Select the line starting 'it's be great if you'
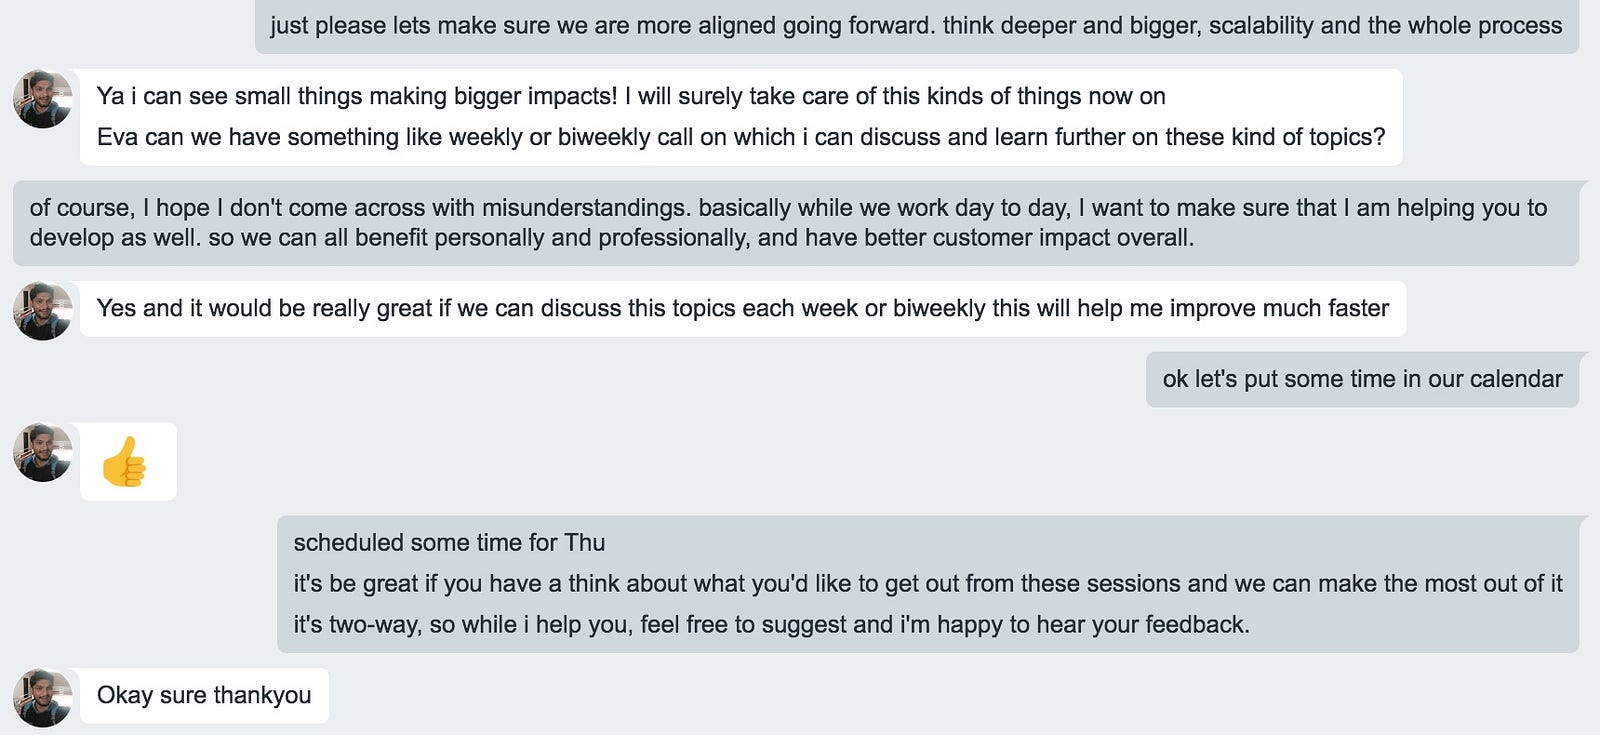 pos(927,584)
